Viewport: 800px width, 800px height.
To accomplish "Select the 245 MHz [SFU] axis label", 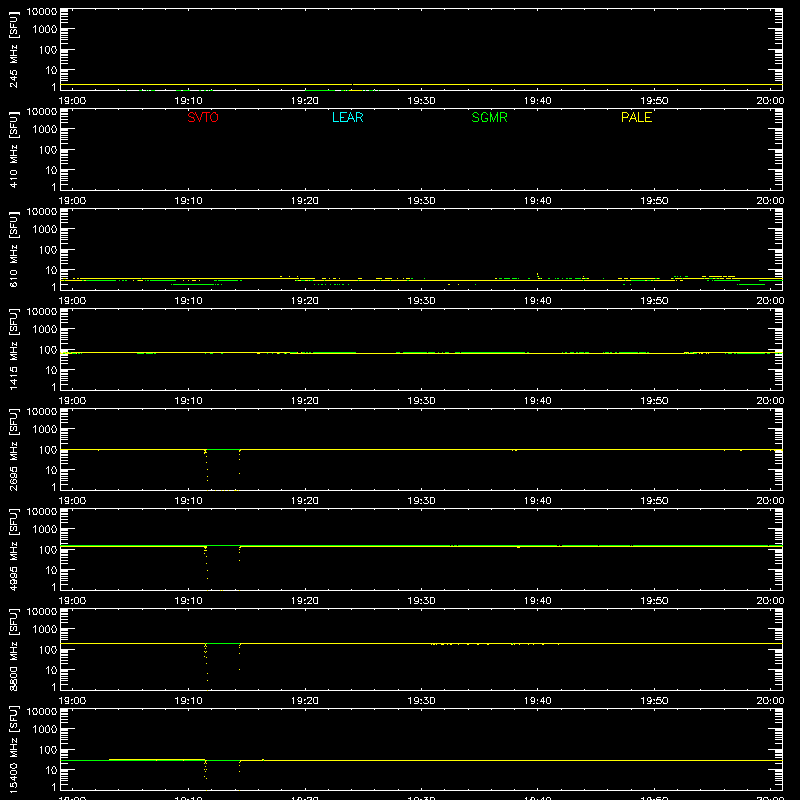I will tap(13, 49).
